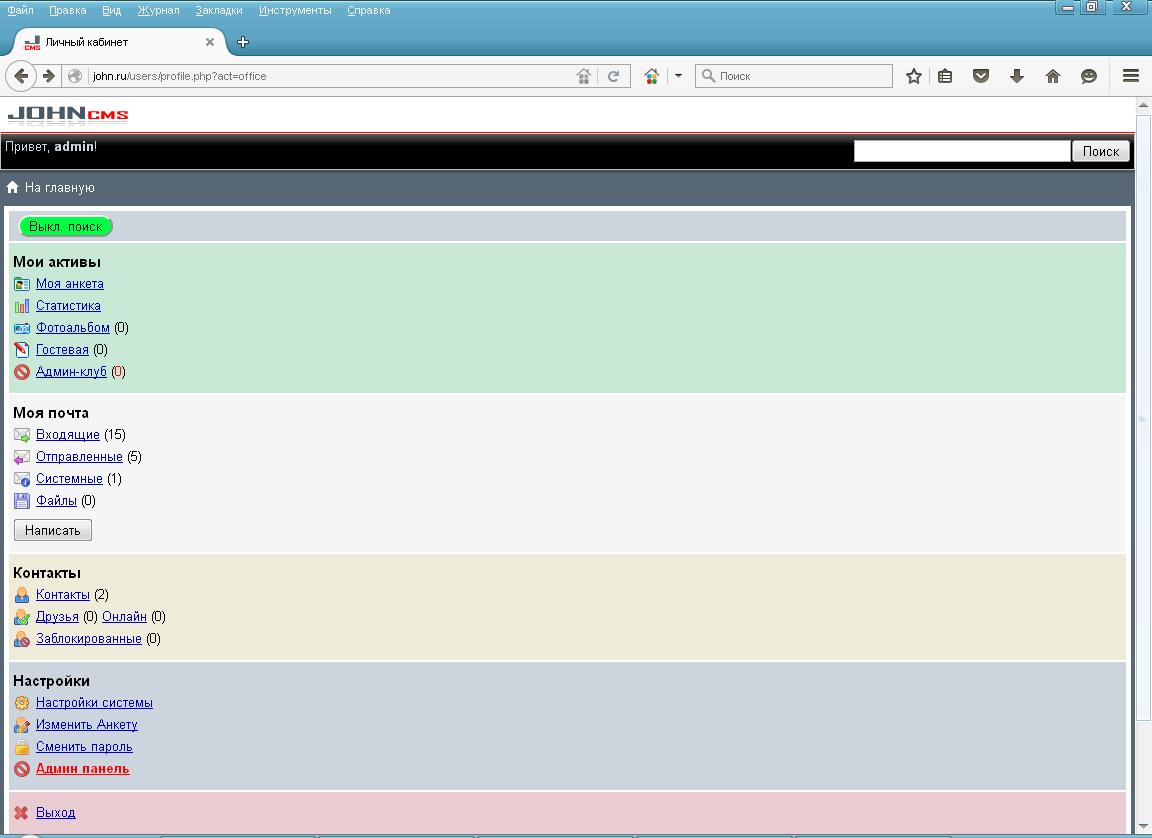The height and width of the screenshot is (838, 1152).
Task: Click the Админ-клуб prohibited icon
Action: click(22, 372)
